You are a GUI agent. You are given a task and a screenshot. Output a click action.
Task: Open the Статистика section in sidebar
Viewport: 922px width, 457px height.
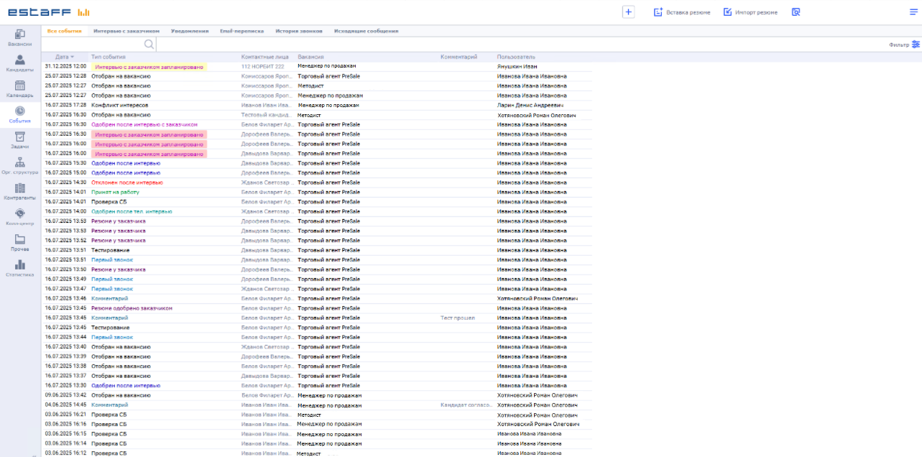point(20,269)
